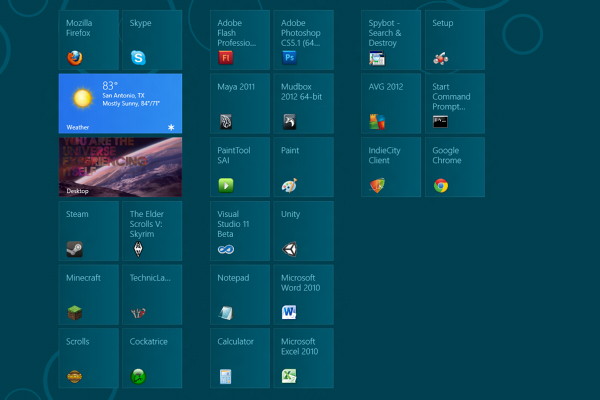Open the Mozilla Firefox tile
600x400 pixels.
tap(88, 40)
